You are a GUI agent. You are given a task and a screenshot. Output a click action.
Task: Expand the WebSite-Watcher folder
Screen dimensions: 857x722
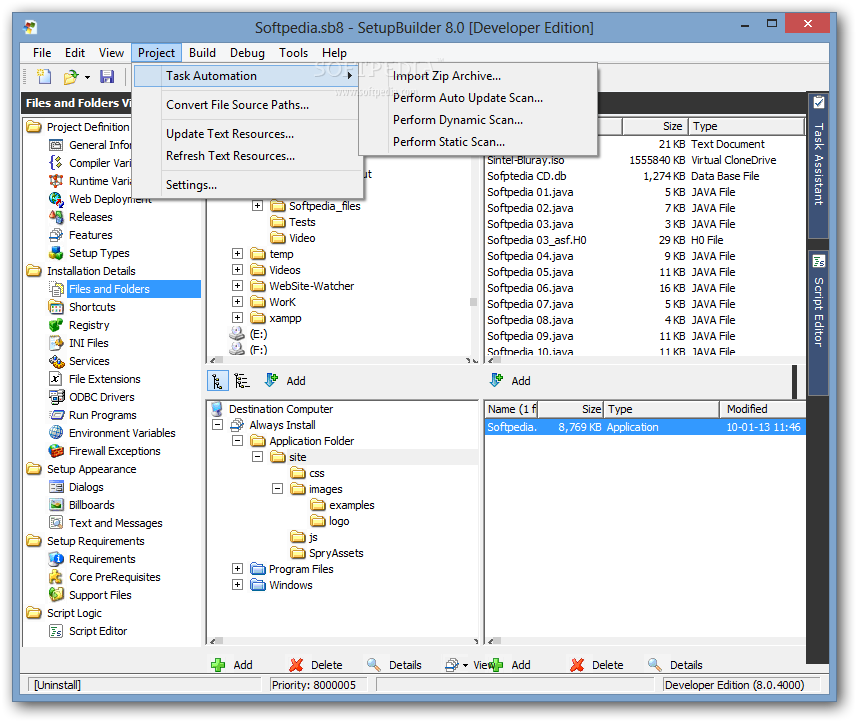(x=237, y=286)
